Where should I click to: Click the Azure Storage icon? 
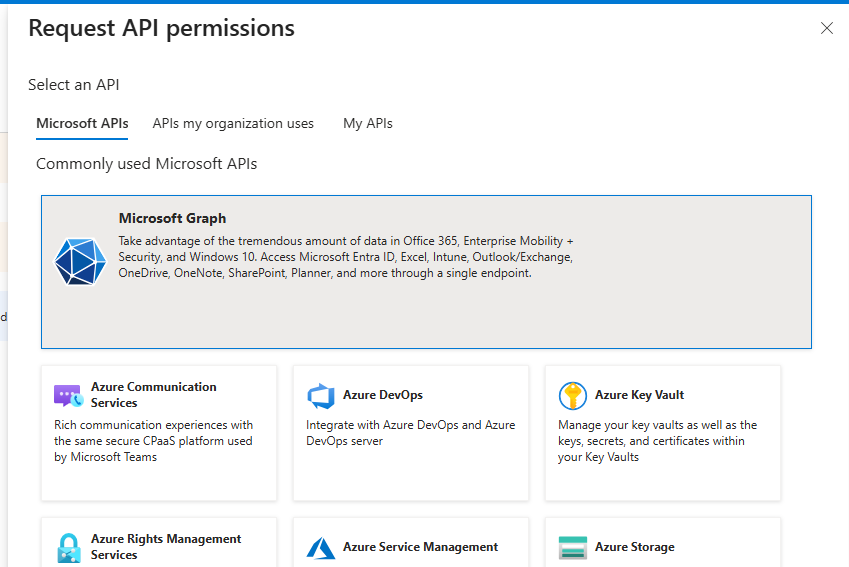[x=573, y=548]
